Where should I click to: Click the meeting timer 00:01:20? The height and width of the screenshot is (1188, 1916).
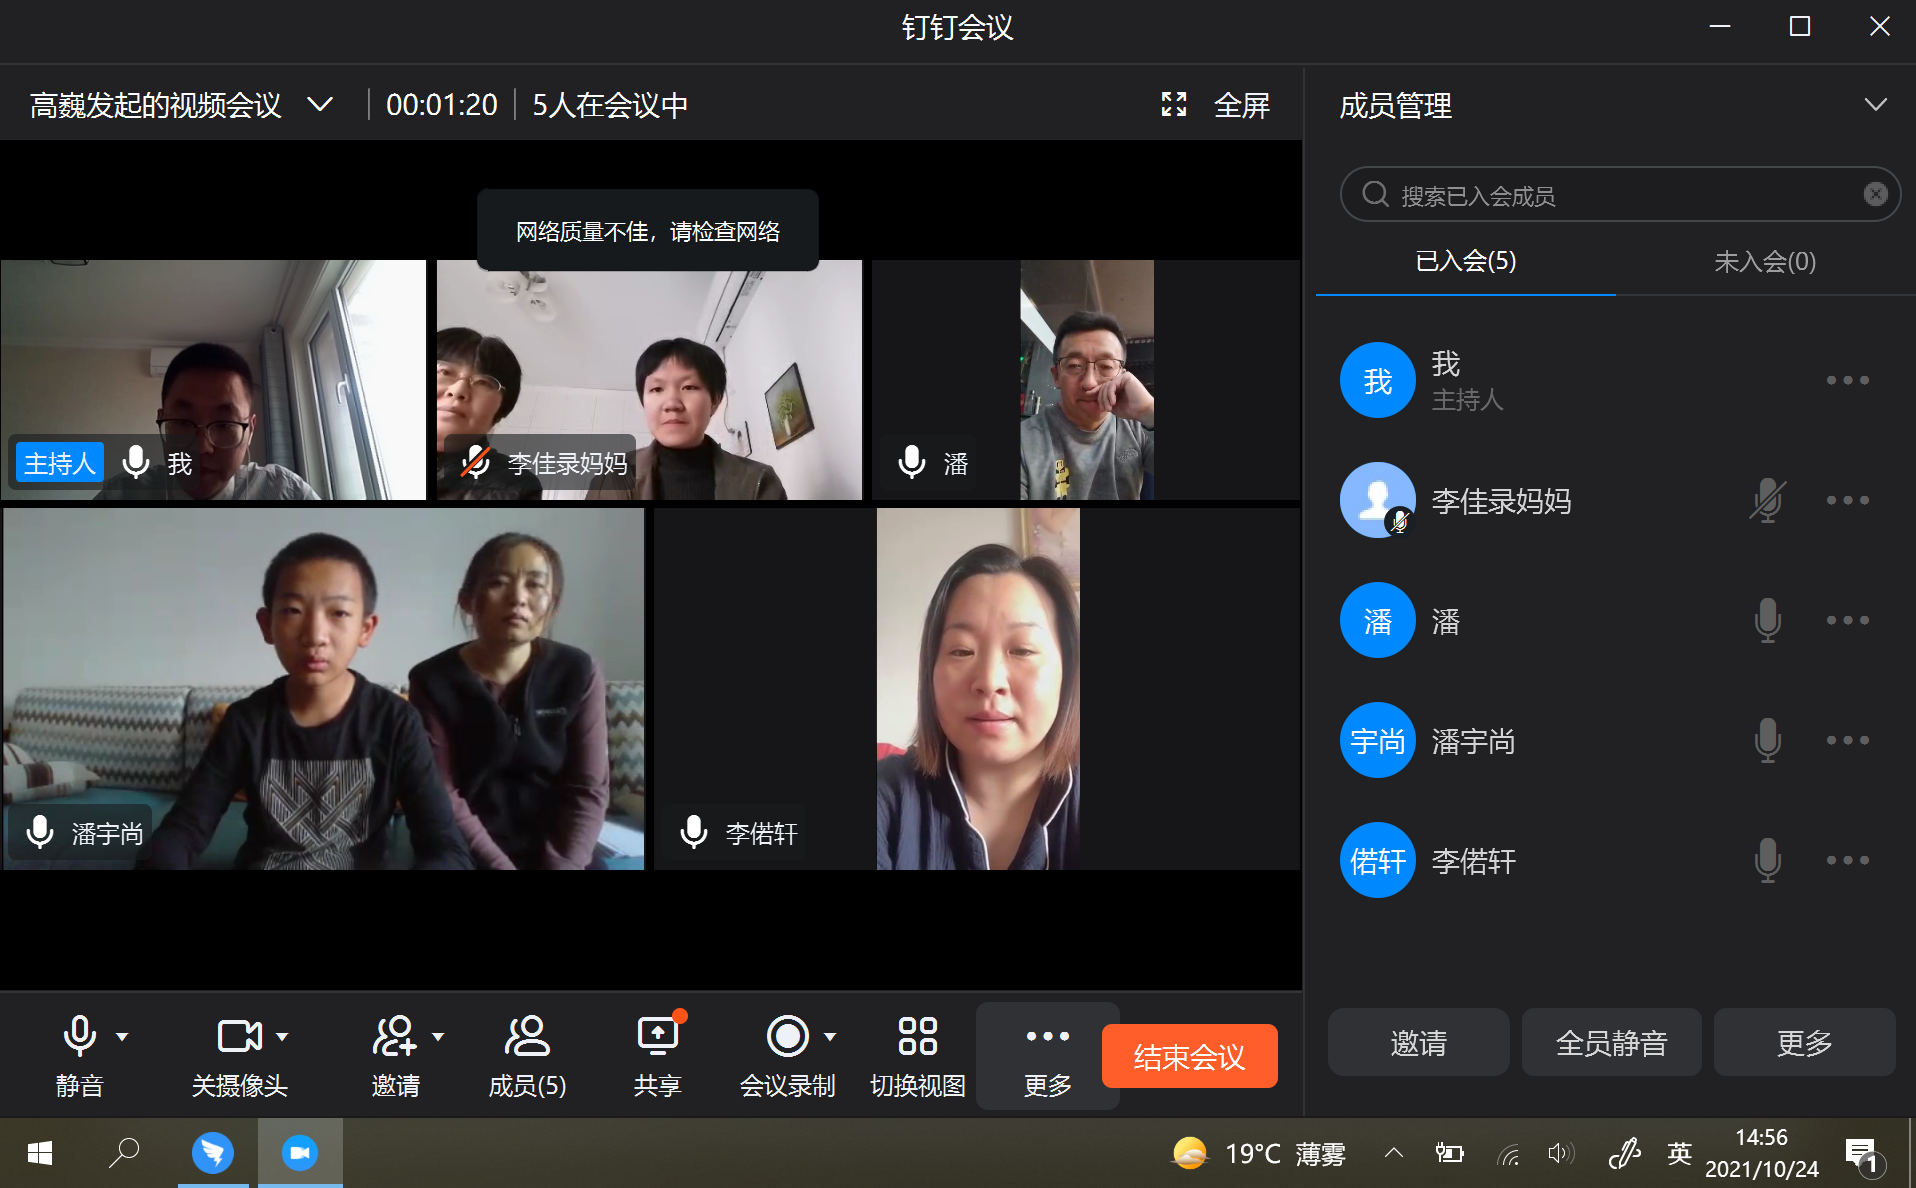(441, 105)
